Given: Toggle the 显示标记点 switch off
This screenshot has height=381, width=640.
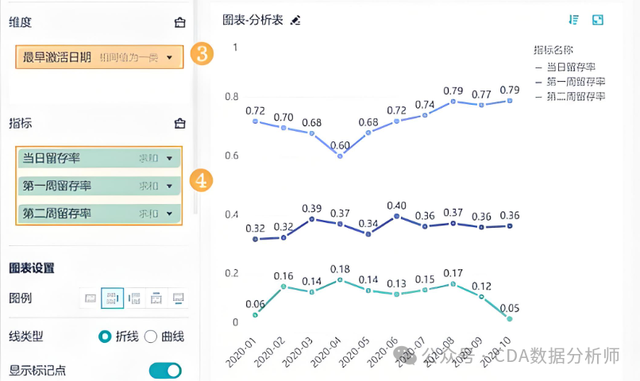Looking at the screenshot, I should 165,370.
